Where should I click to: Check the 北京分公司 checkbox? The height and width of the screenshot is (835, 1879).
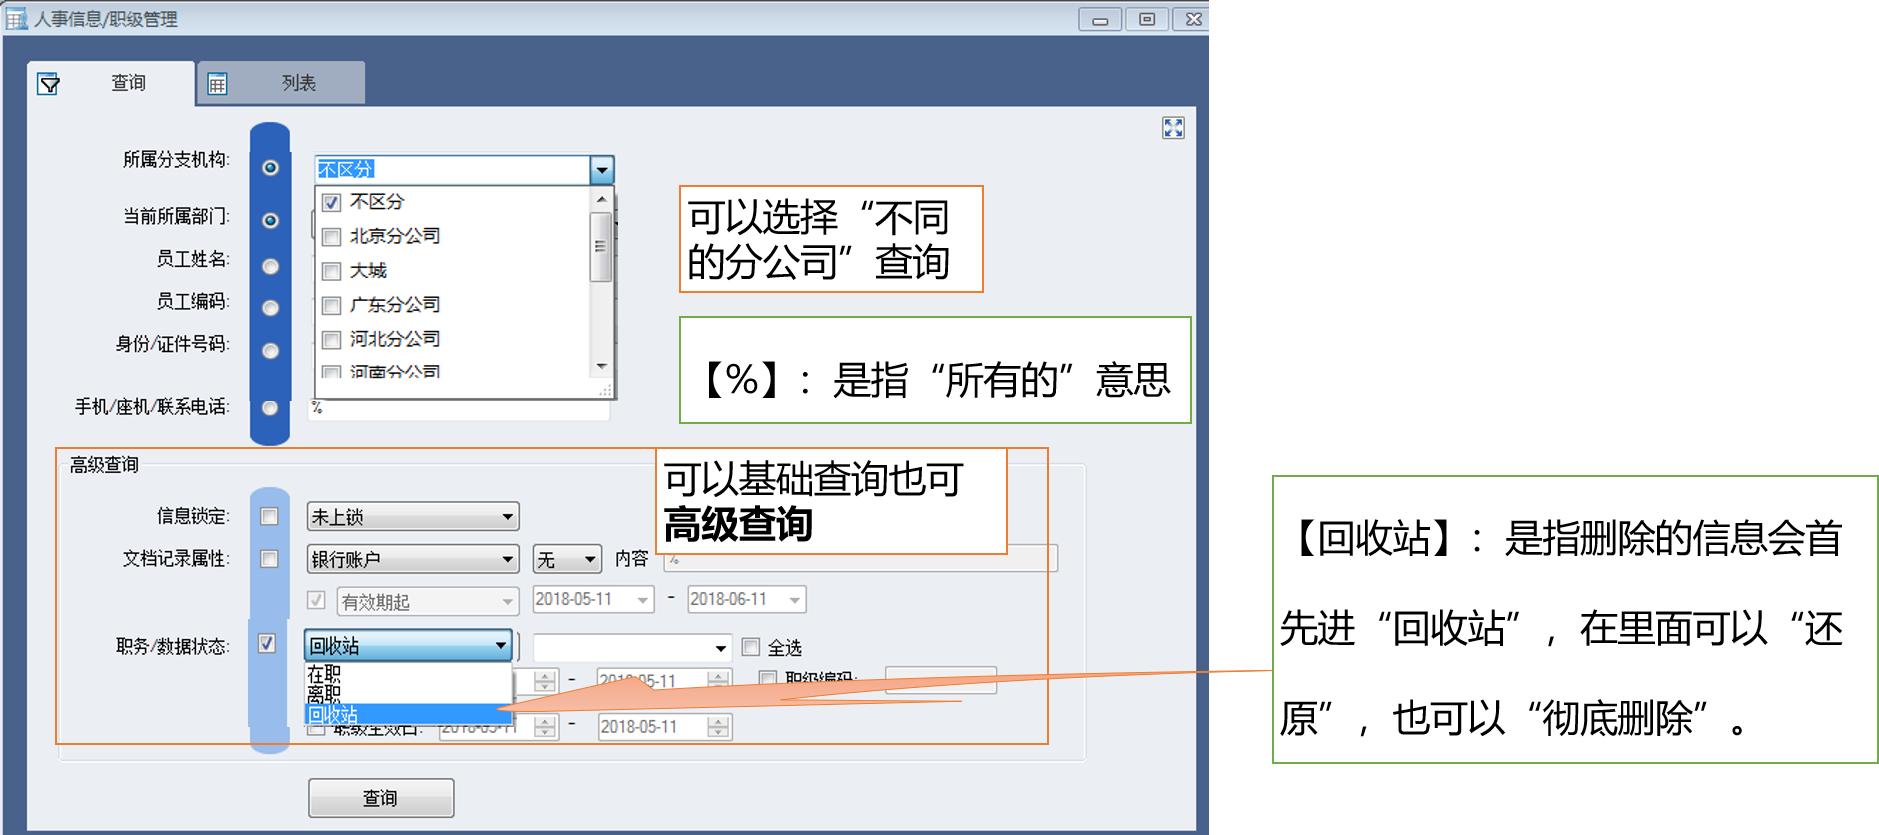click(332, 237)
